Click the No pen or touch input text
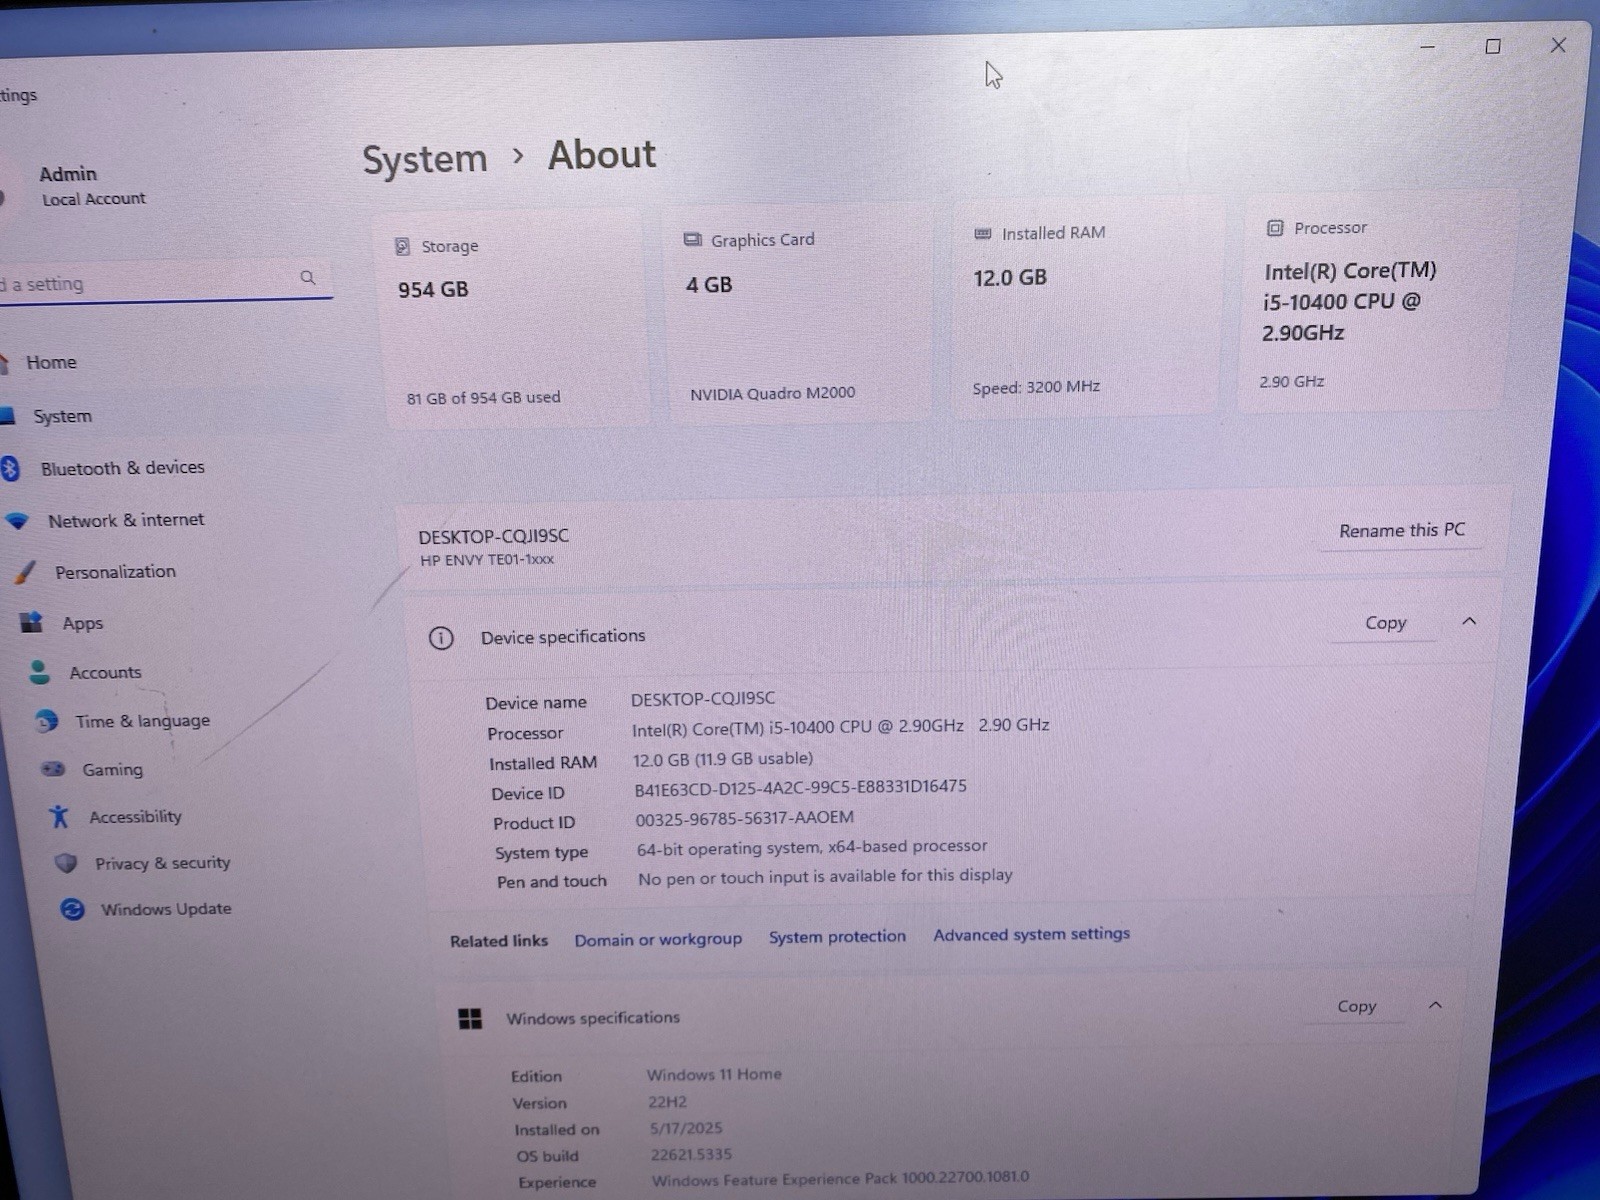Screen dimensions: 1600x1200 825,877
